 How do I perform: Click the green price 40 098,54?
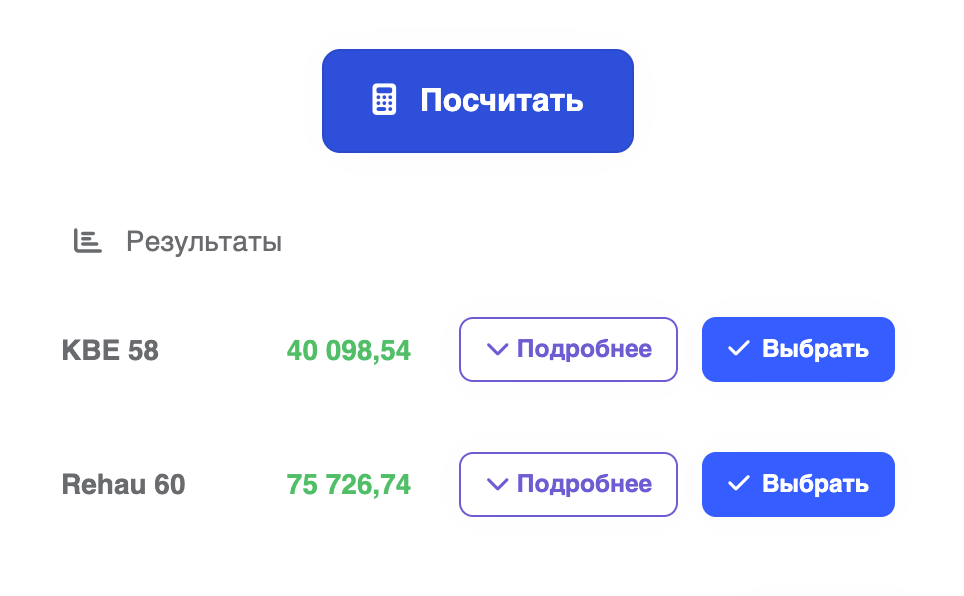click(x=347, y=349)
